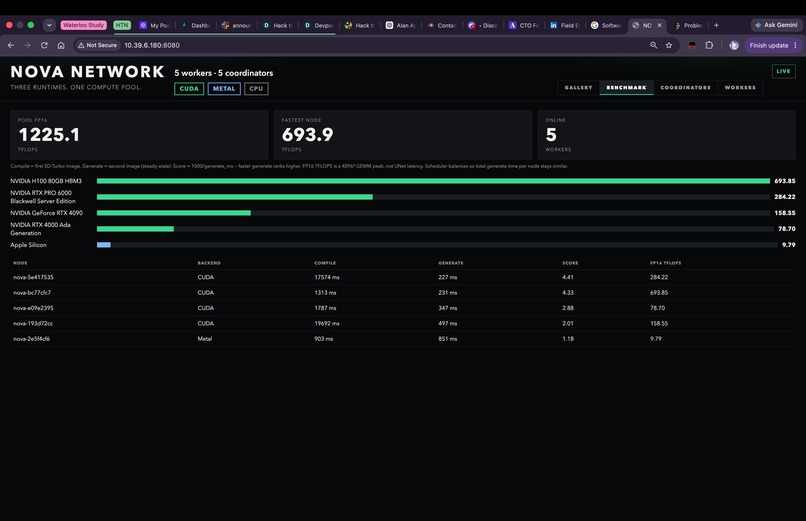The image size is (806, 521).
Task: Click the Not Secure site info badge
Action: click(97, 45)
